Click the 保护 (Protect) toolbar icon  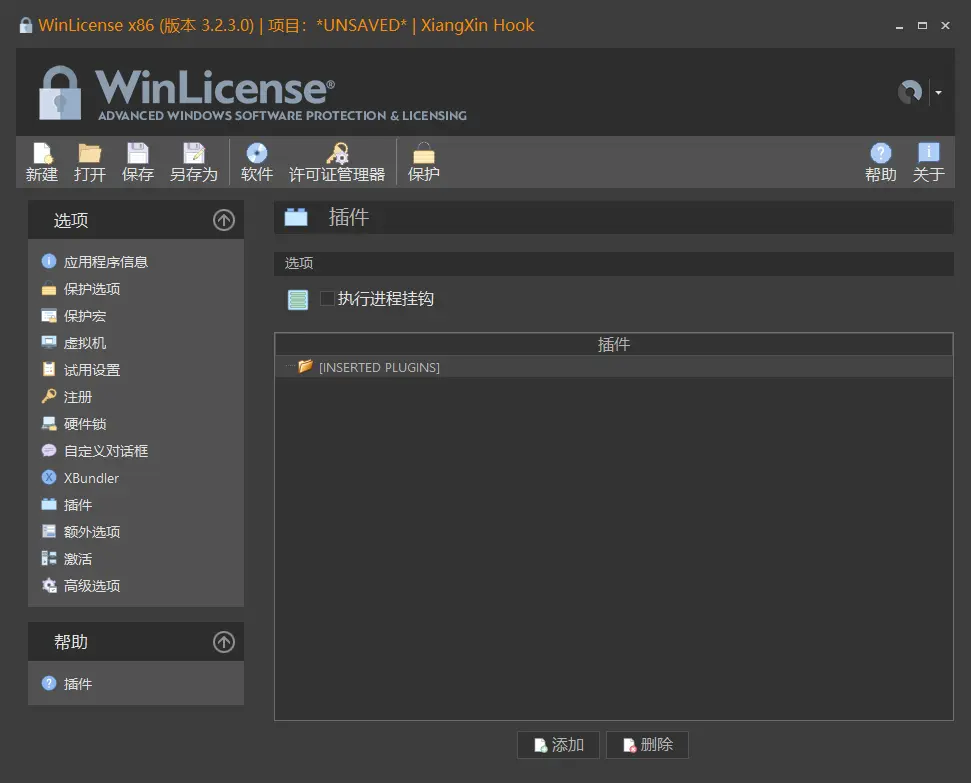[x=424, y=162]
